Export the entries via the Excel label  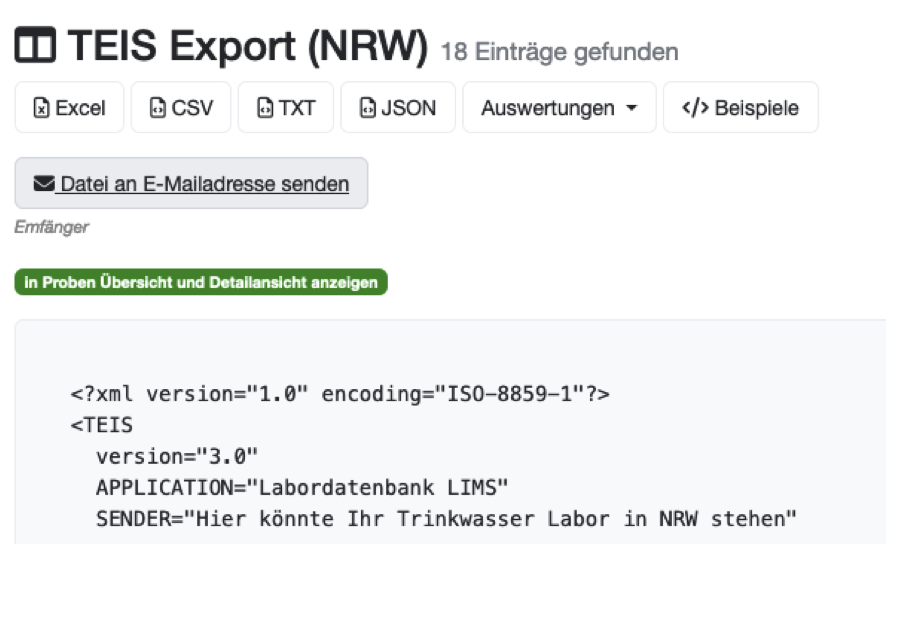click(x=80, y=108)
